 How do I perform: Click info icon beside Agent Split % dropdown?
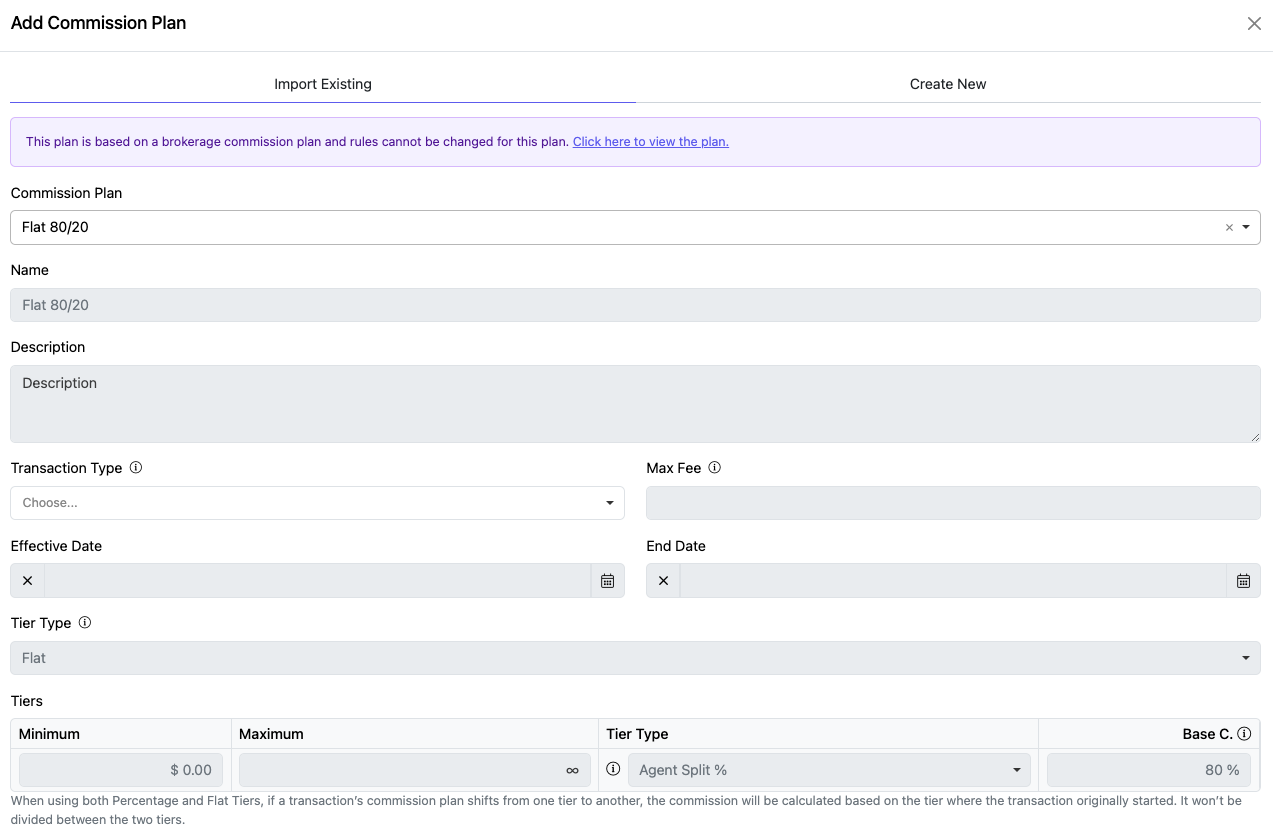click(x=614, y=769)
